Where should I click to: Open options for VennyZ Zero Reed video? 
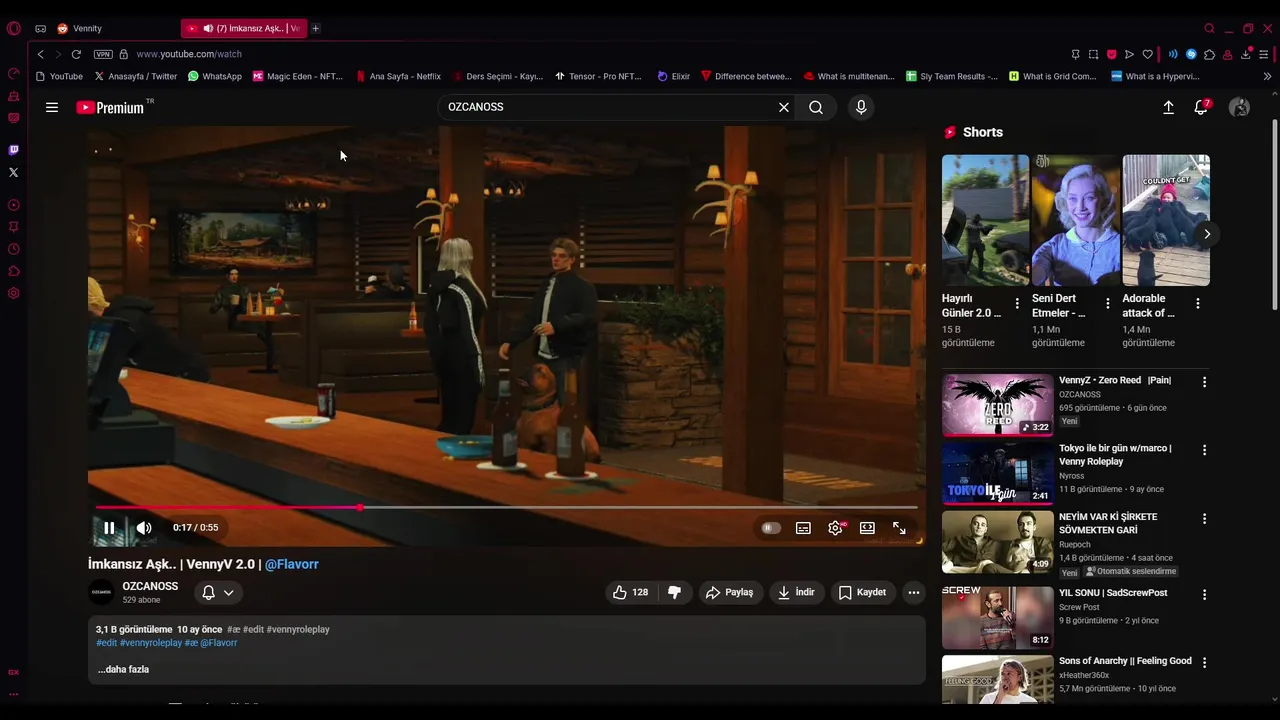tap(1204, 382)
